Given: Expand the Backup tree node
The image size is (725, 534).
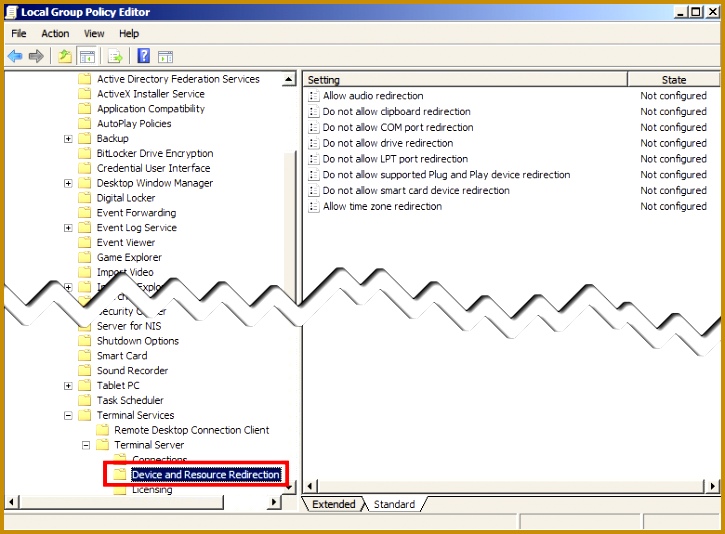Looking at the screenshot, I should tap(68, 139).
